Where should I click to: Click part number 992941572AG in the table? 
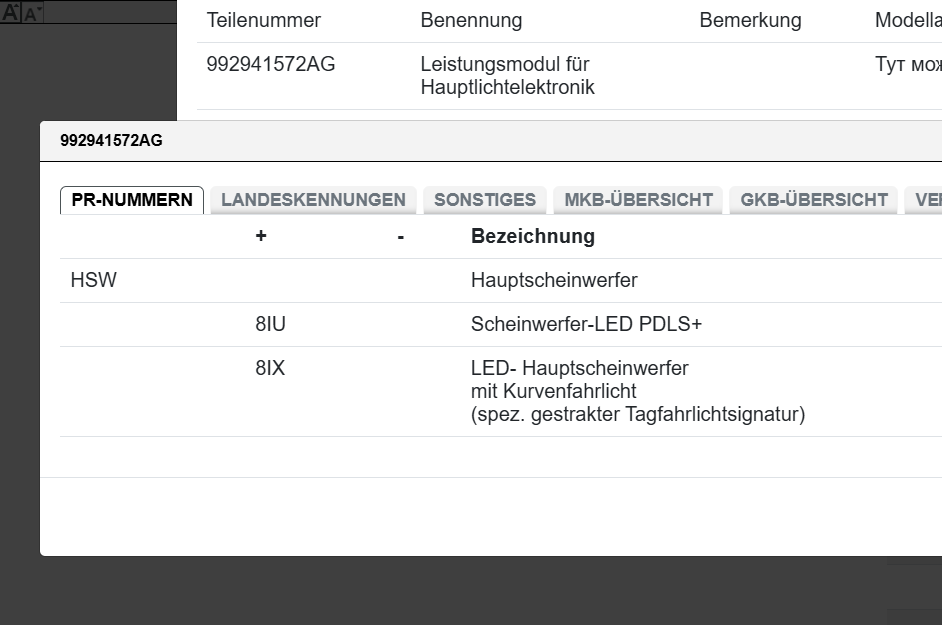click(x=271, y=65)
